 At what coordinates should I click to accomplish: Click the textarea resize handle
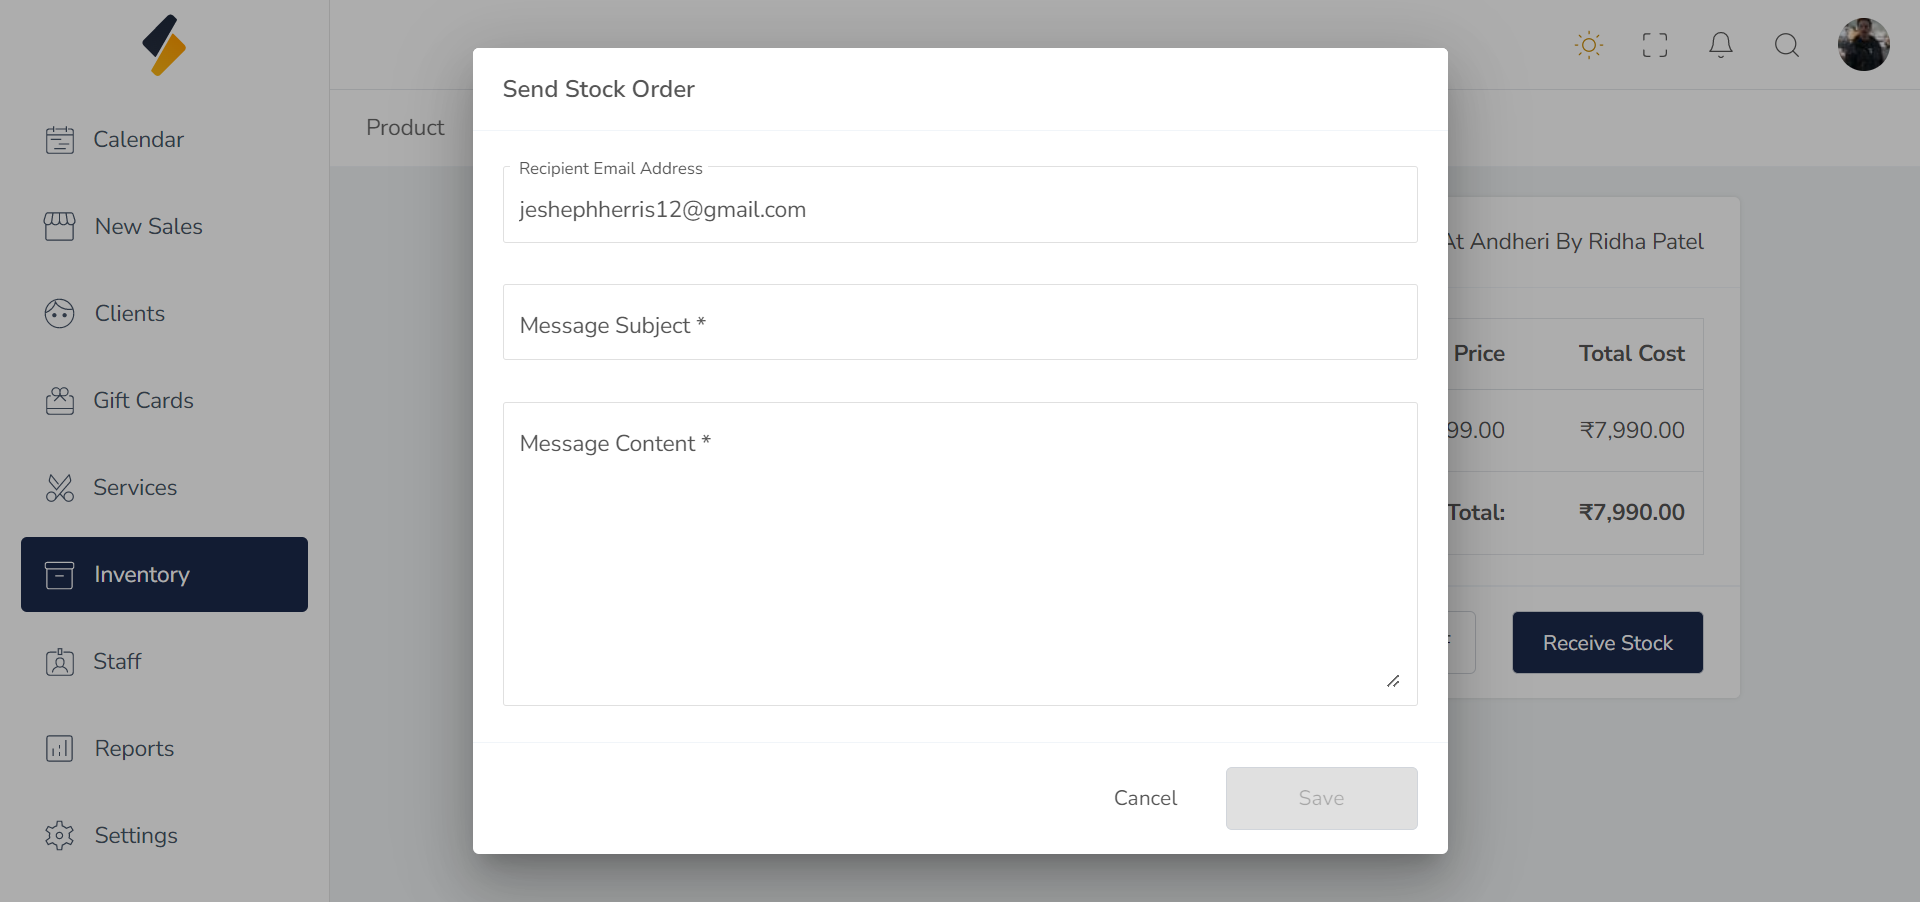point(1393,681)
